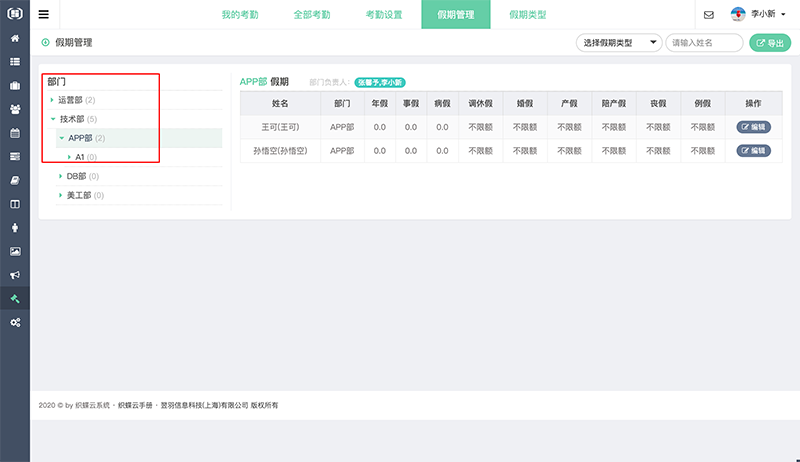Edit 王可's leave row

(x=753, y=127)
